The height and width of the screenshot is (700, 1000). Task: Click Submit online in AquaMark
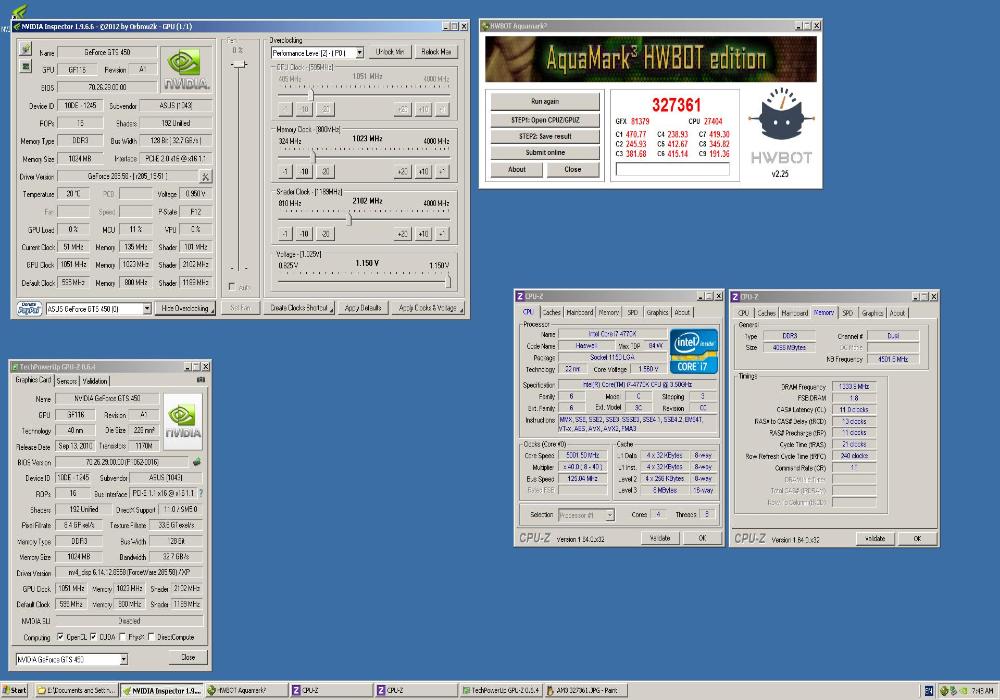click(545, 153)
